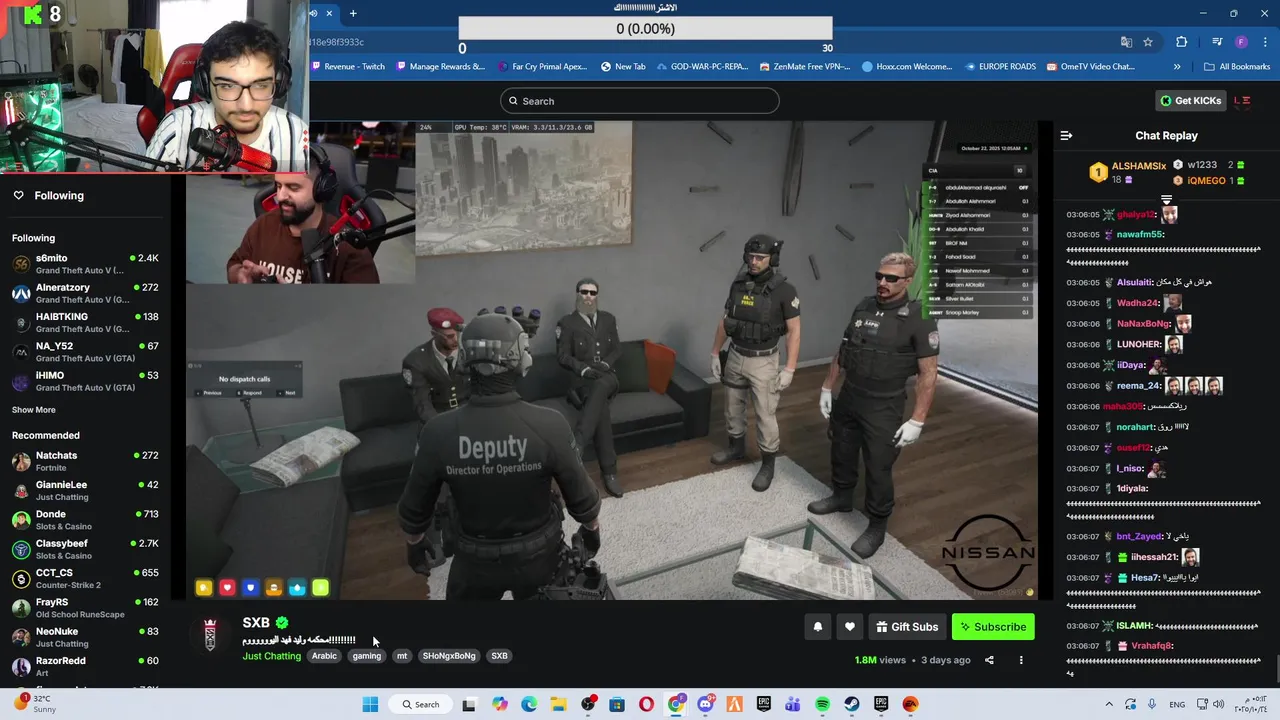Click username ISLAMH in chat
Viewport: 1280px width, 720px height.
1134,626
